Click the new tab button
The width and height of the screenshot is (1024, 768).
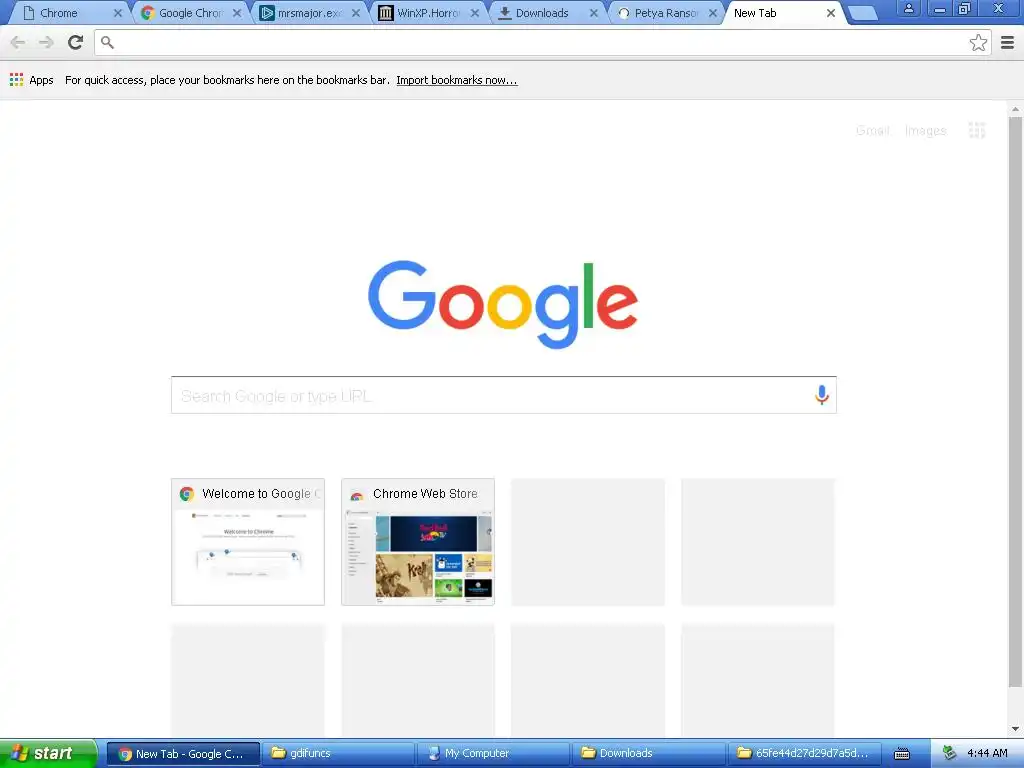point(862,13)
